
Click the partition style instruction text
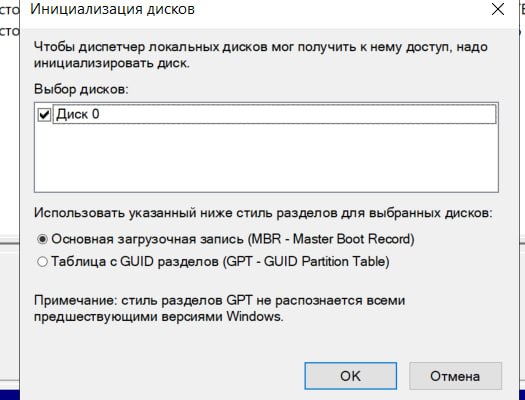pyautogui.click(x=263, y=213)
